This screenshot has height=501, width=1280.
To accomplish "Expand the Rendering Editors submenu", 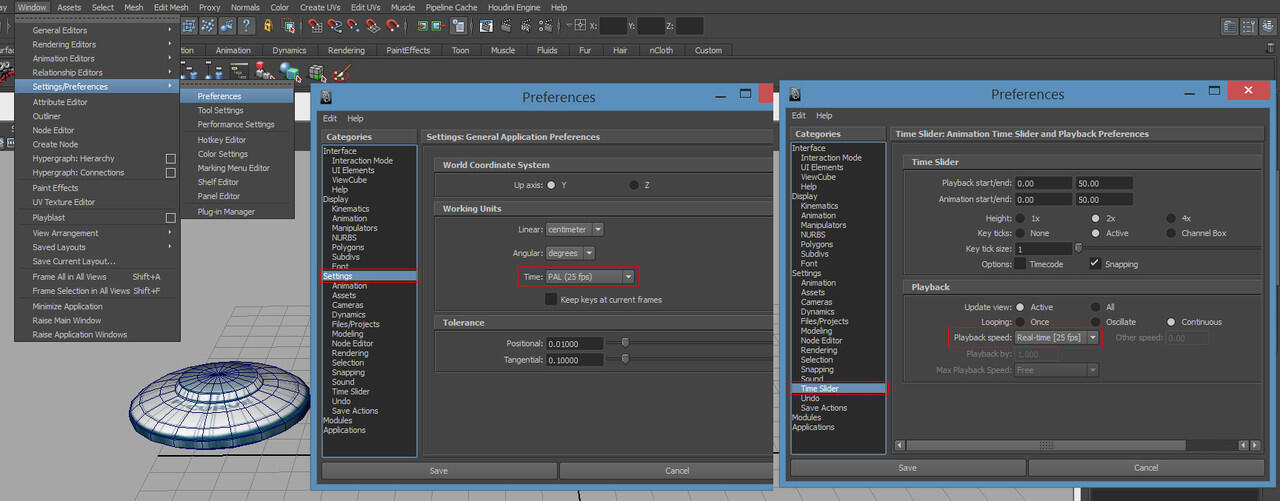I will (96, 44).
